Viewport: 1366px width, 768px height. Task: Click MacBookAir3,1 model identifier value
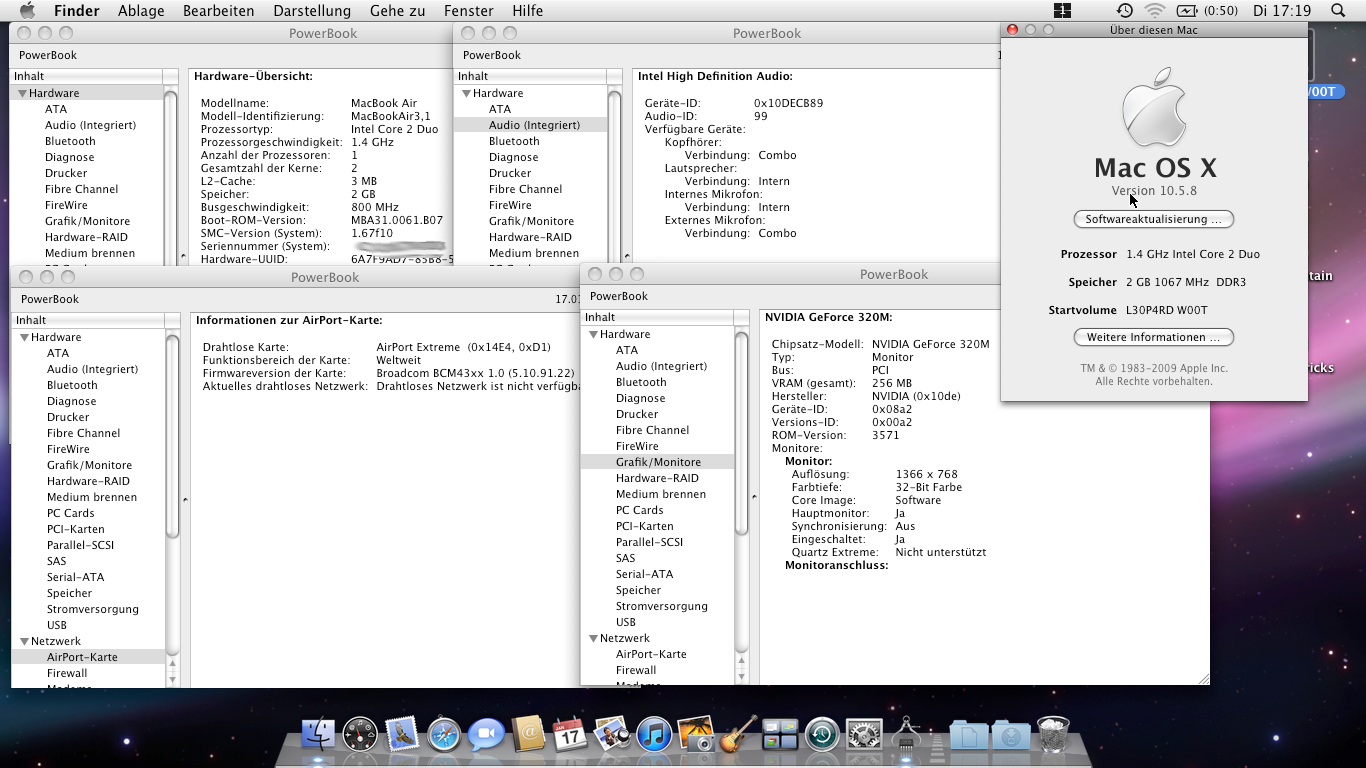pyautogui.click(x=391, y=116)
